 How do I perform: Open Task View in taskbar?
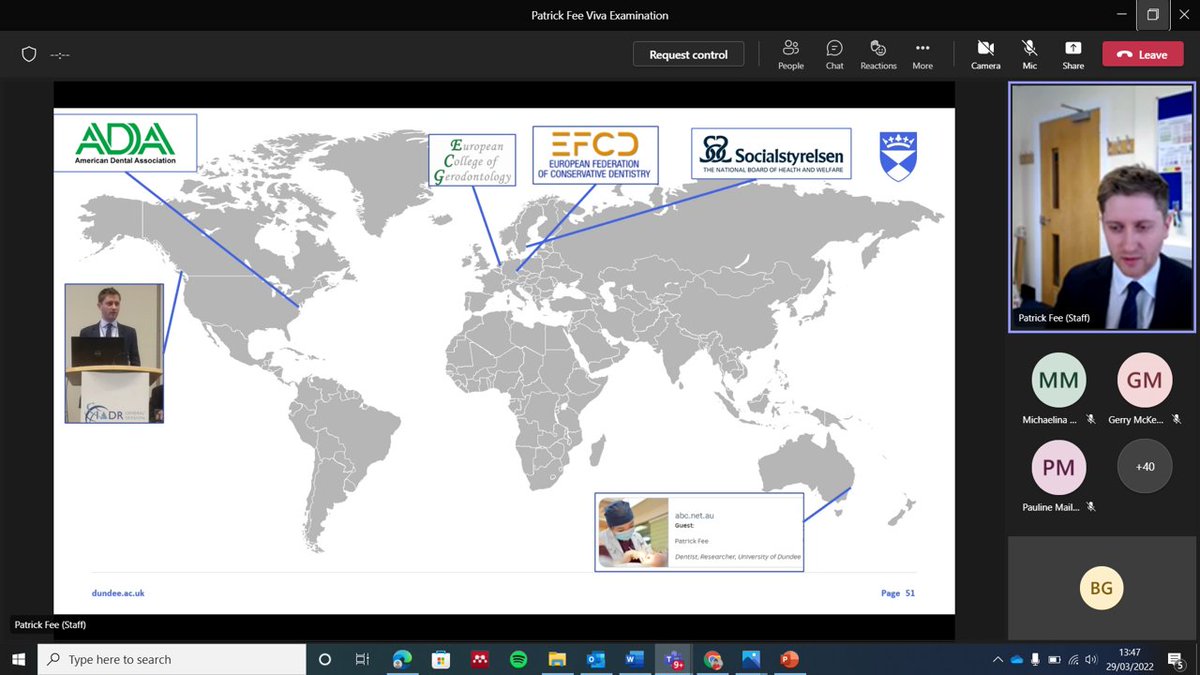pos(363,659)
